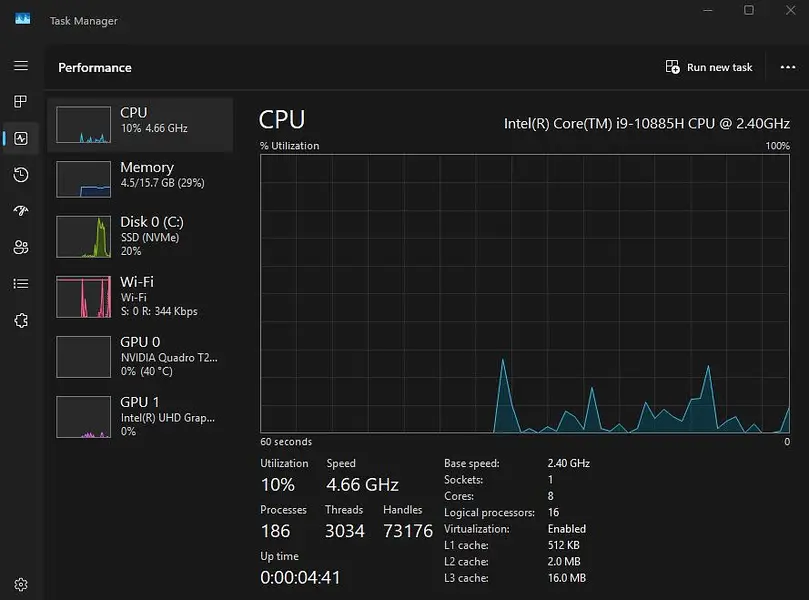
Task: Select the Wi-Fi performance item
Action: pos(140,296)
